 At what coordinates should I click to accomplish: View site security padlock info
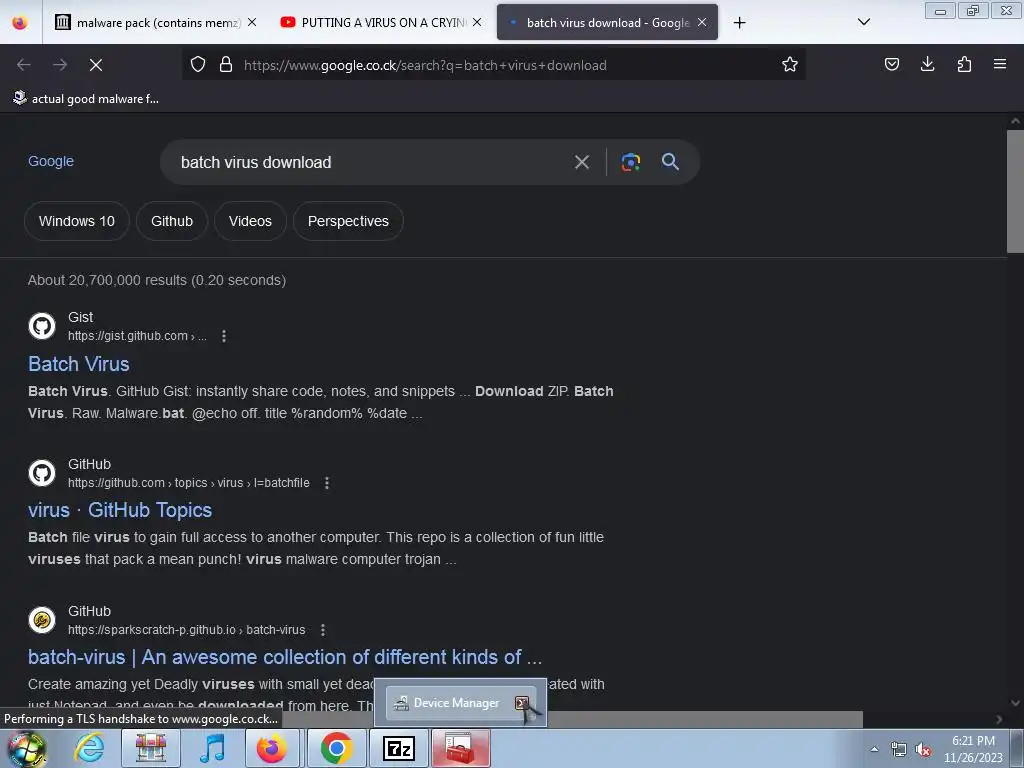226,64
